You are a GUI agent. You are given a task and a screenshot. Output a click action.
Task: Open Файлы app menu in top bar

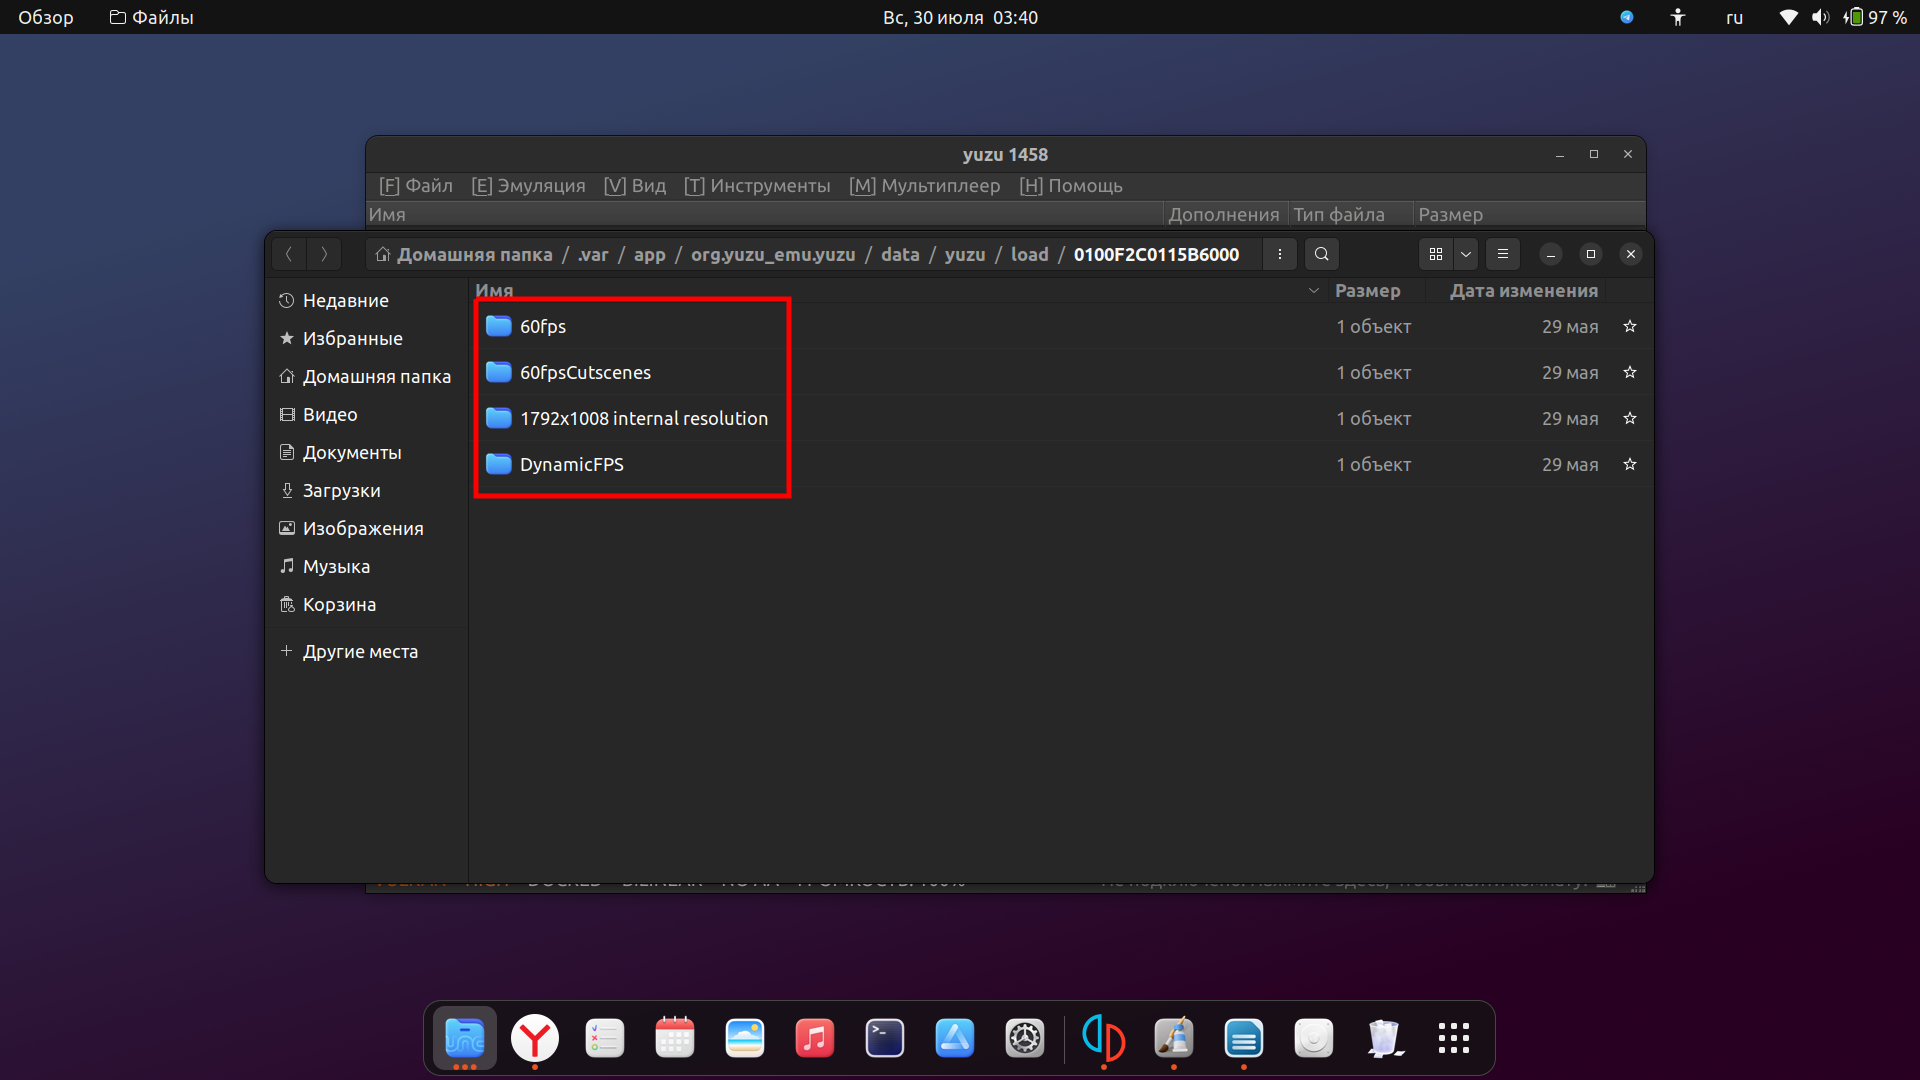pos(151,17)
